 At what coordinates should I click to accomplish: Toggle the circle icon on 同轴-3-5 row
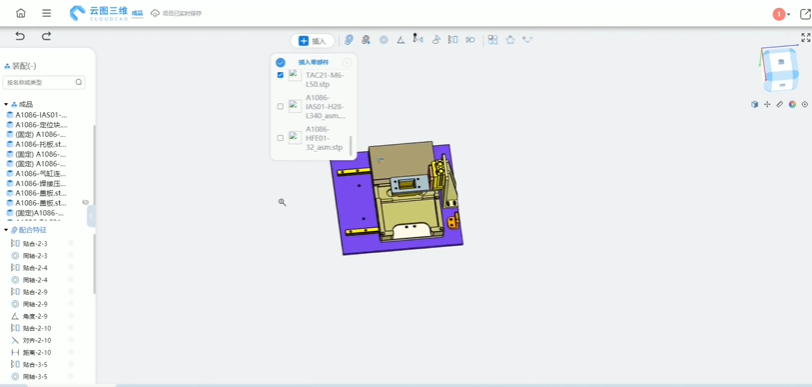(71, 376)
